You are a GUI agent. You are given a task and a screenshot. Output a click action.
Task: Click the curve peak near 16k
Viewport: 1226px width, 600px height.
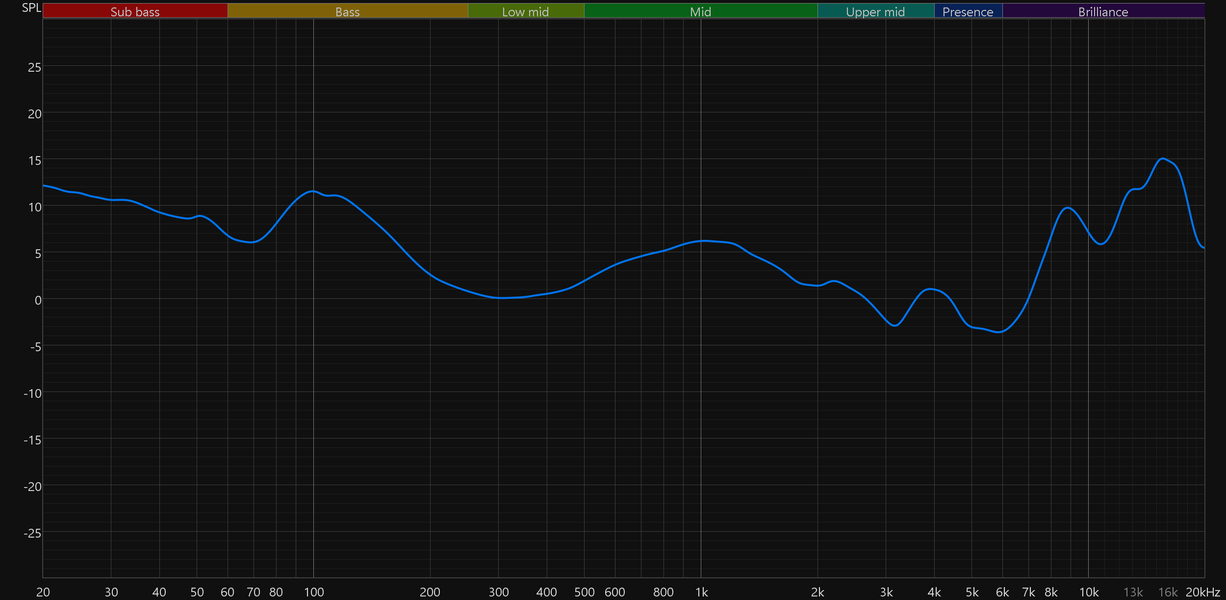click(1162, 158)
